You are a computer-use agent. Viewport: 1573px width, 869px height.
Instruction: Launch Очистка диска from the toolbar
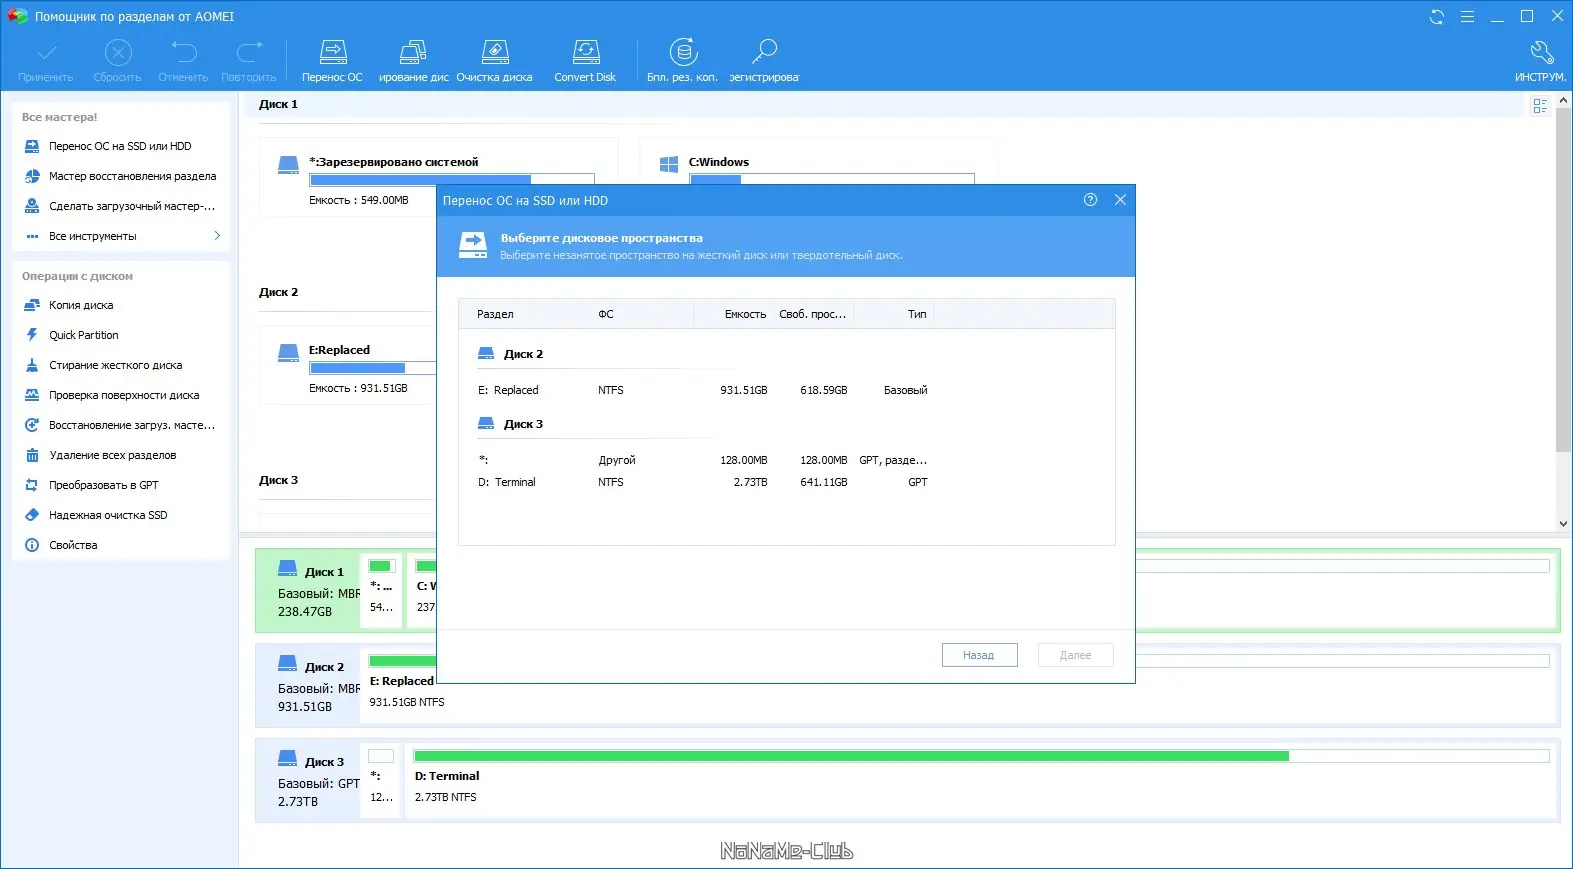[495, 60]
